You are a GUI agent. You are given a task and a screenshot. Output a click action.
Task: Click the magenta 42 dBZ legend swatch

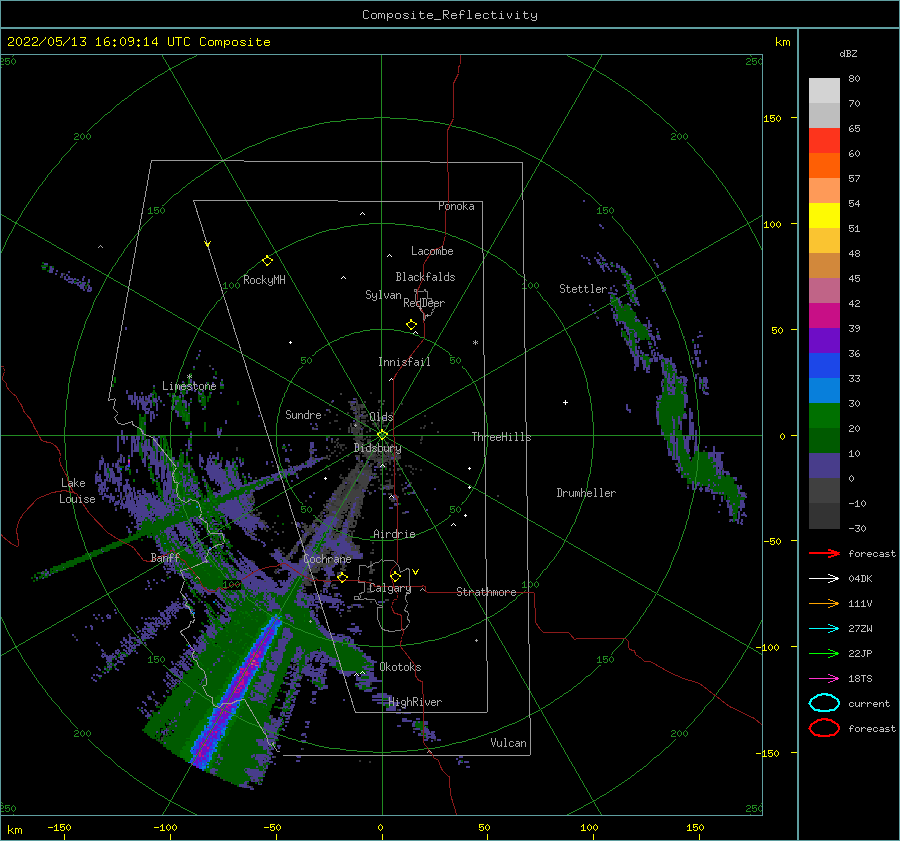[824, 315]
